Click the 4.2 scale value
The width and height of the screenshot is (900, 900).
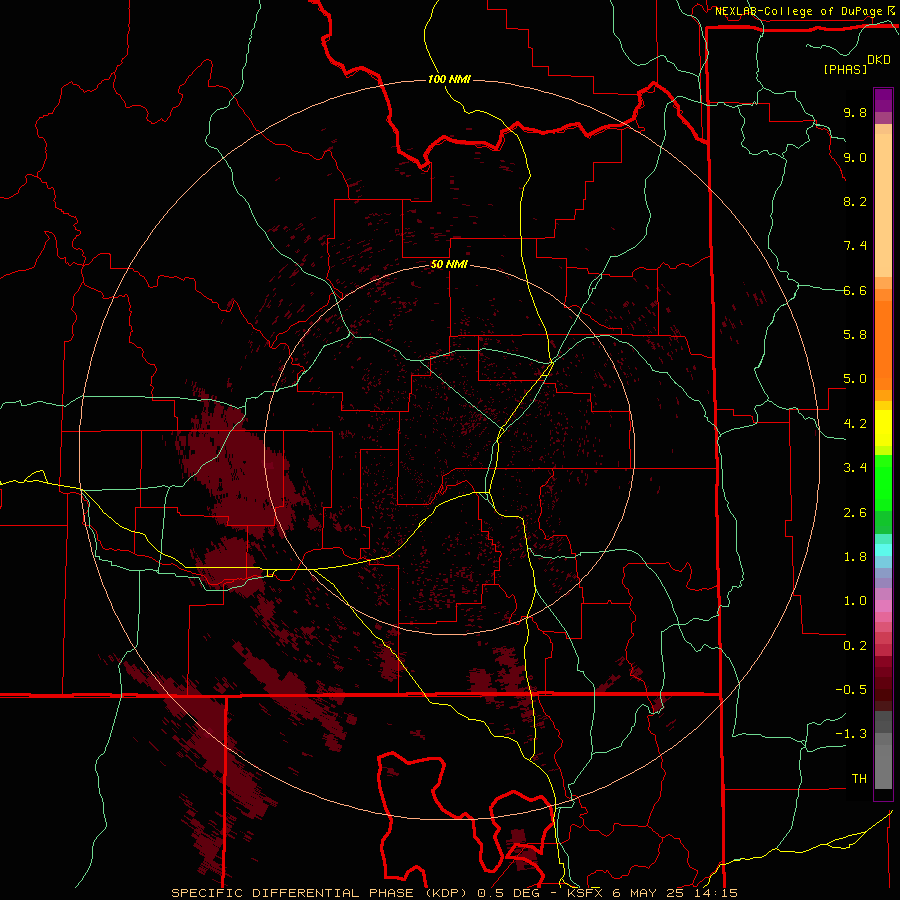click(855, 424)
